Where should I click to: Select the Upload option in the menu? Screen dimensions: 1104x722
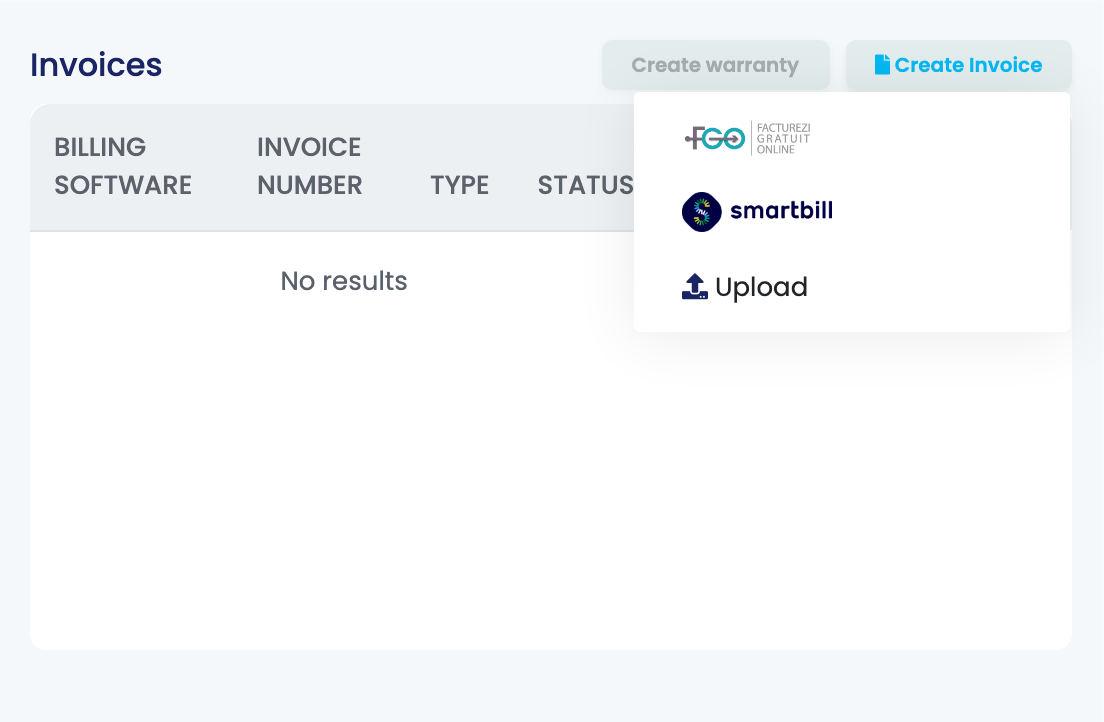[x=745, y=287]
